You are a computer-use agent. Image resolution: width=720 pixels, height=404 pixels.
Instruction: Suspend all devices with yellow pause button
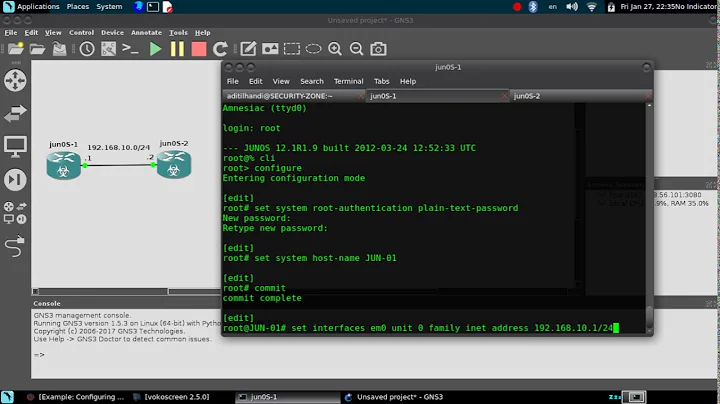click(x=177, y=49)
